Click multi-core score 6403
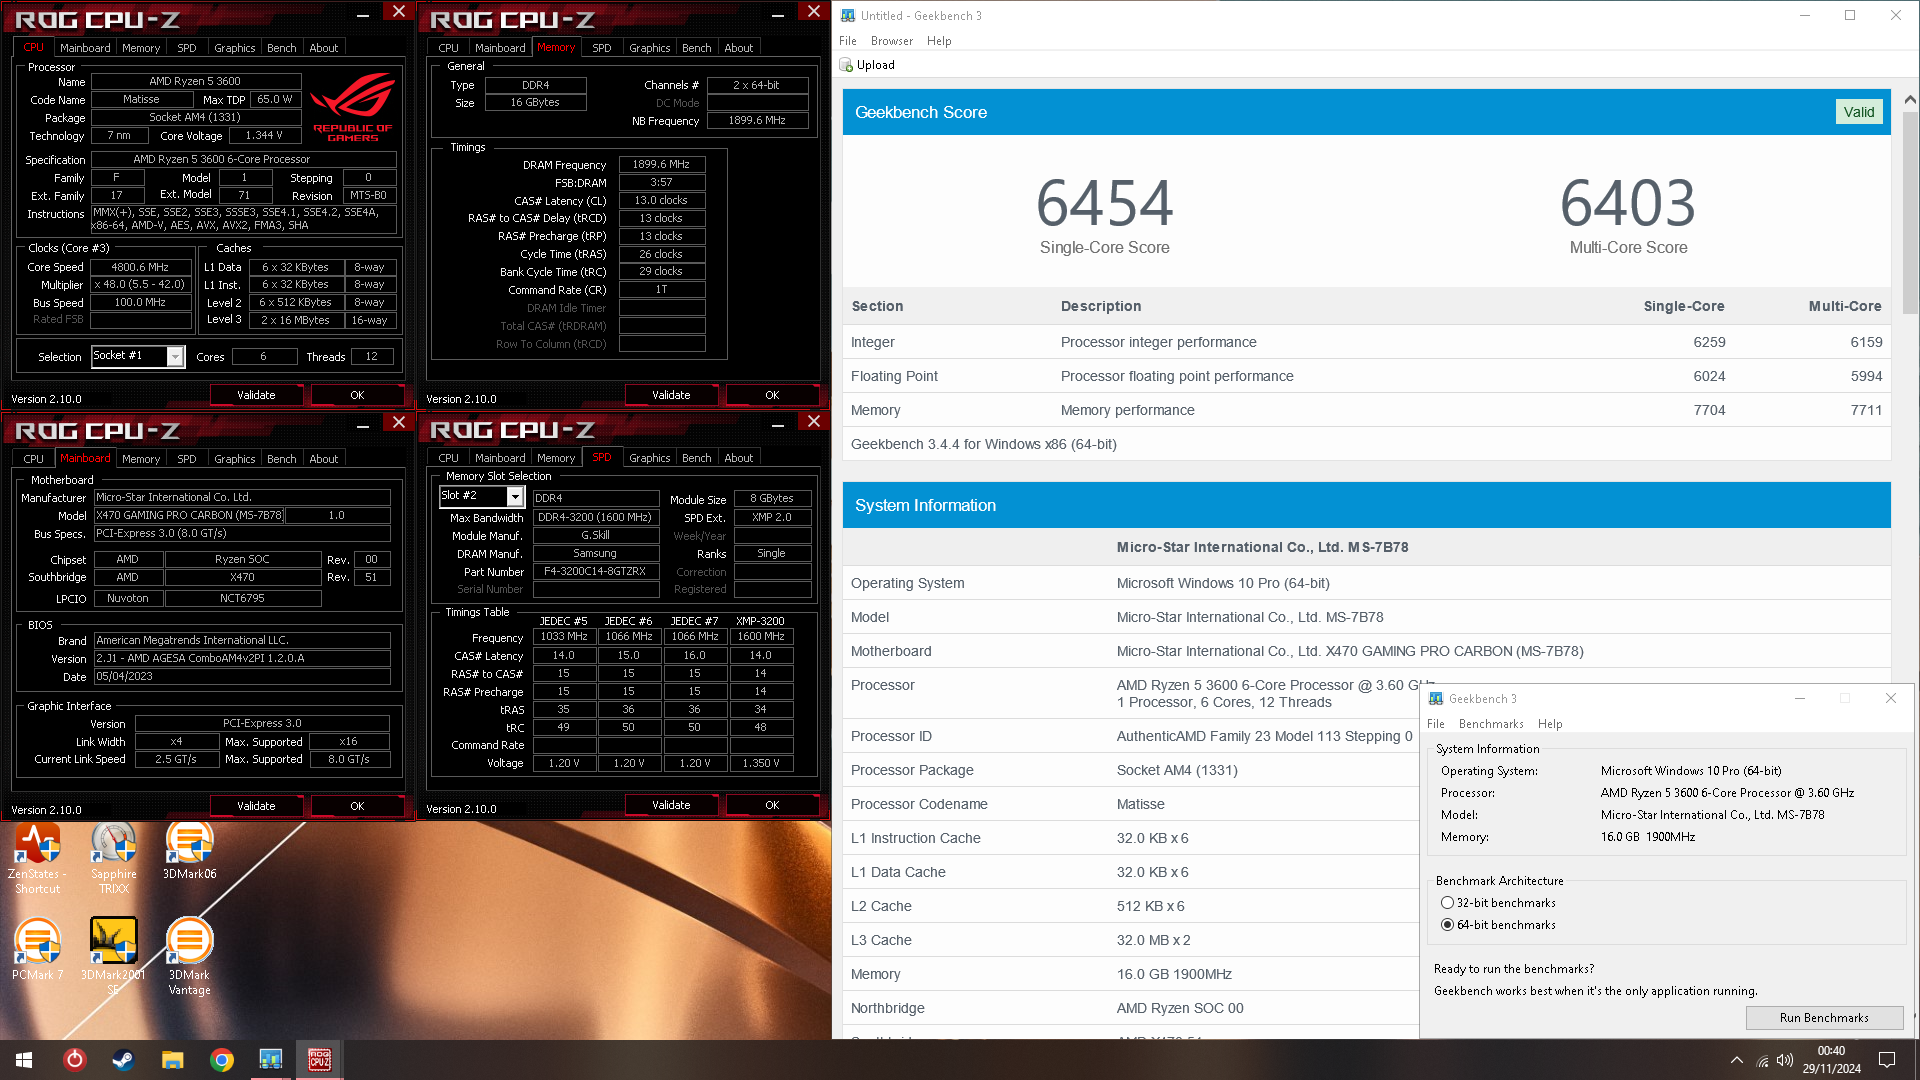 (1628, 202)
